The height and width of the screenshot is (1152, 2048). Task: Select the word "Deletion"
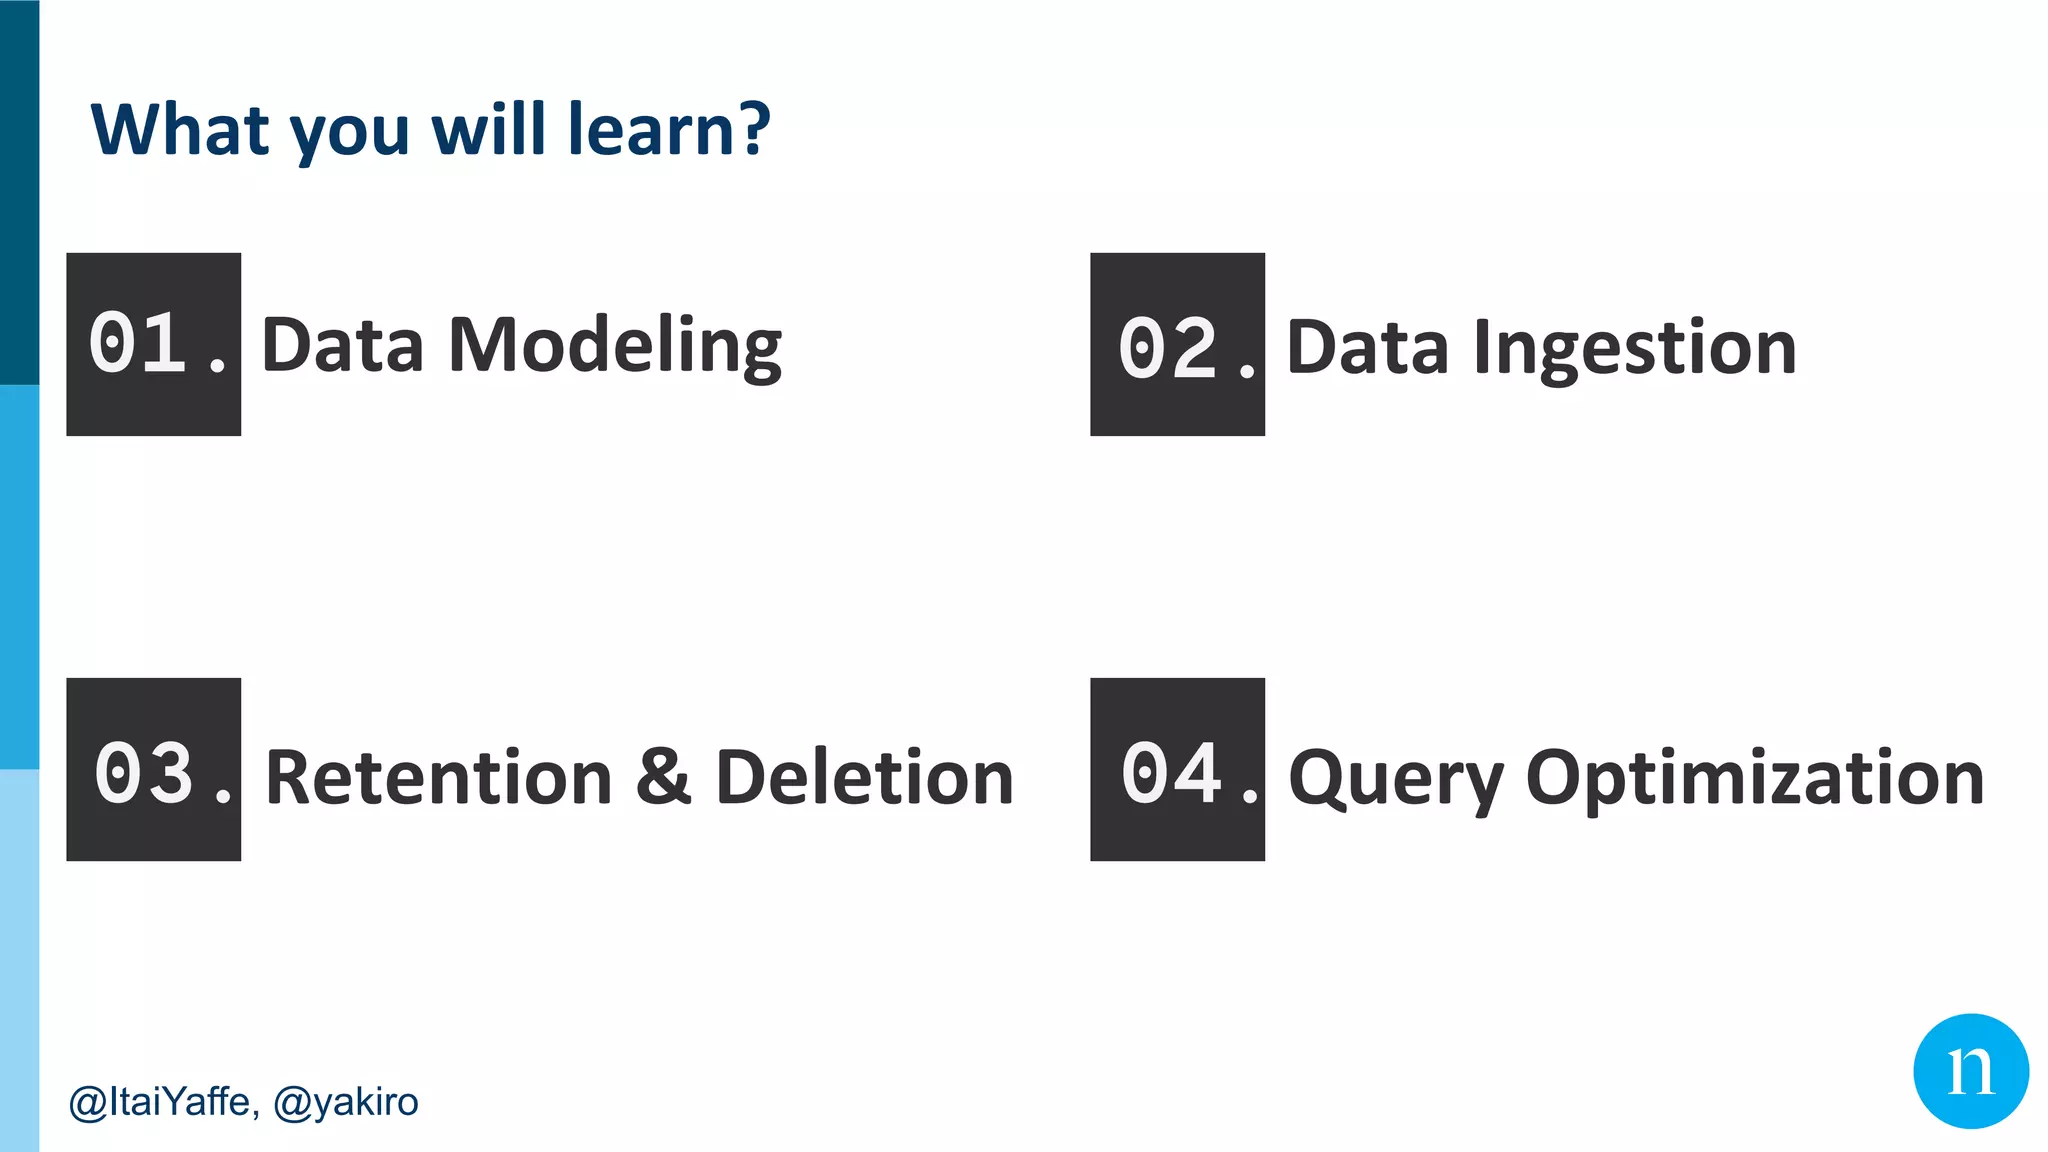click(865, 778)
